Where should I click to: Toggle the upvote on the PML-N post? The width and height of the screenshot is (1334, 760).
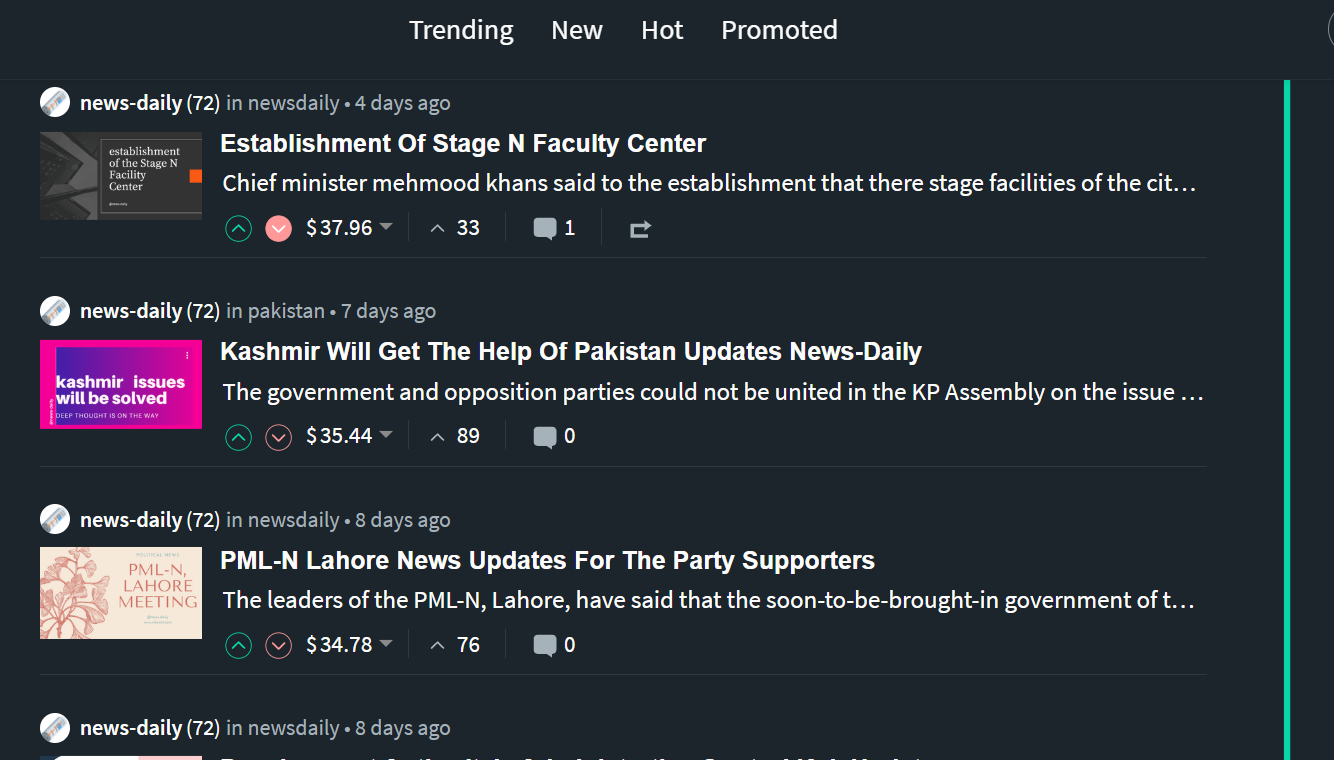pos(238,645)
